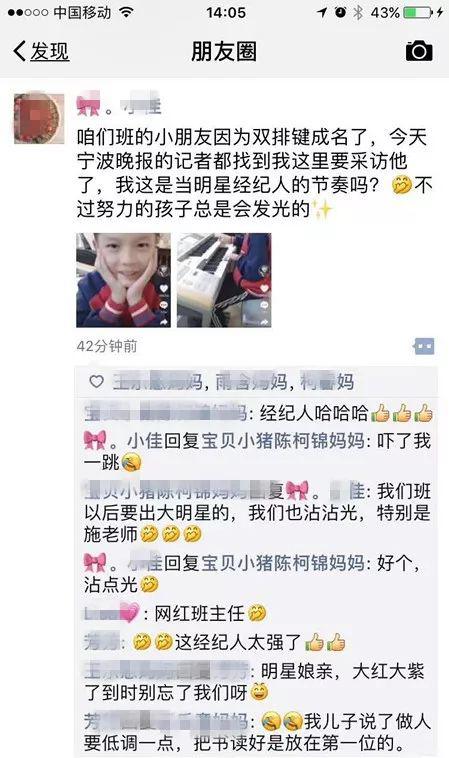Tap the share arrow on keyboard photo
The image size is (449, 758).
pos(264,321)
